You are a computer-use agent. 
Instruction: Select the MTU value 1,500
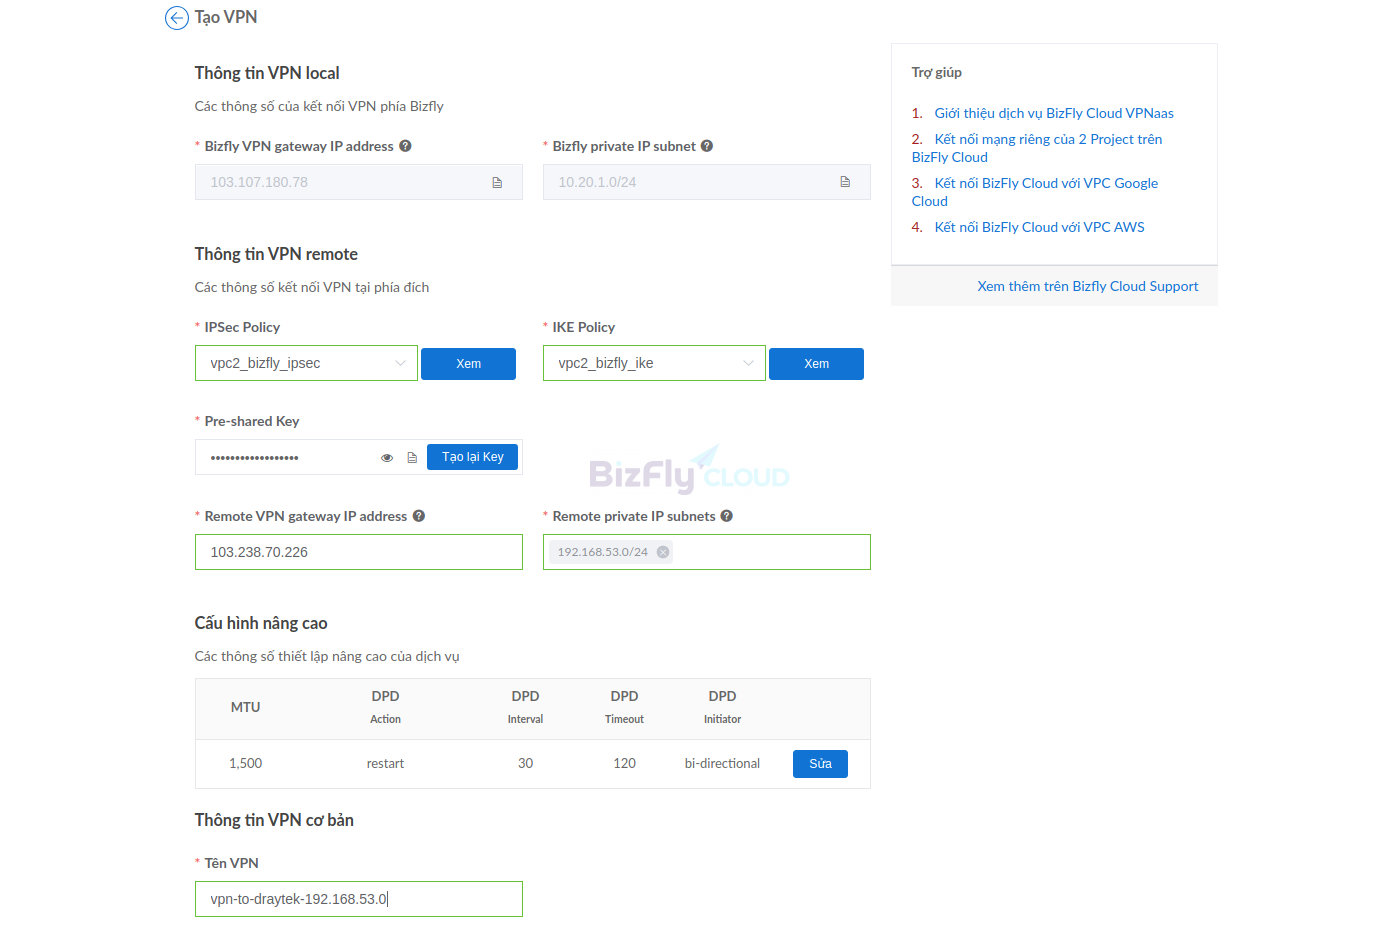click(245, 763)
